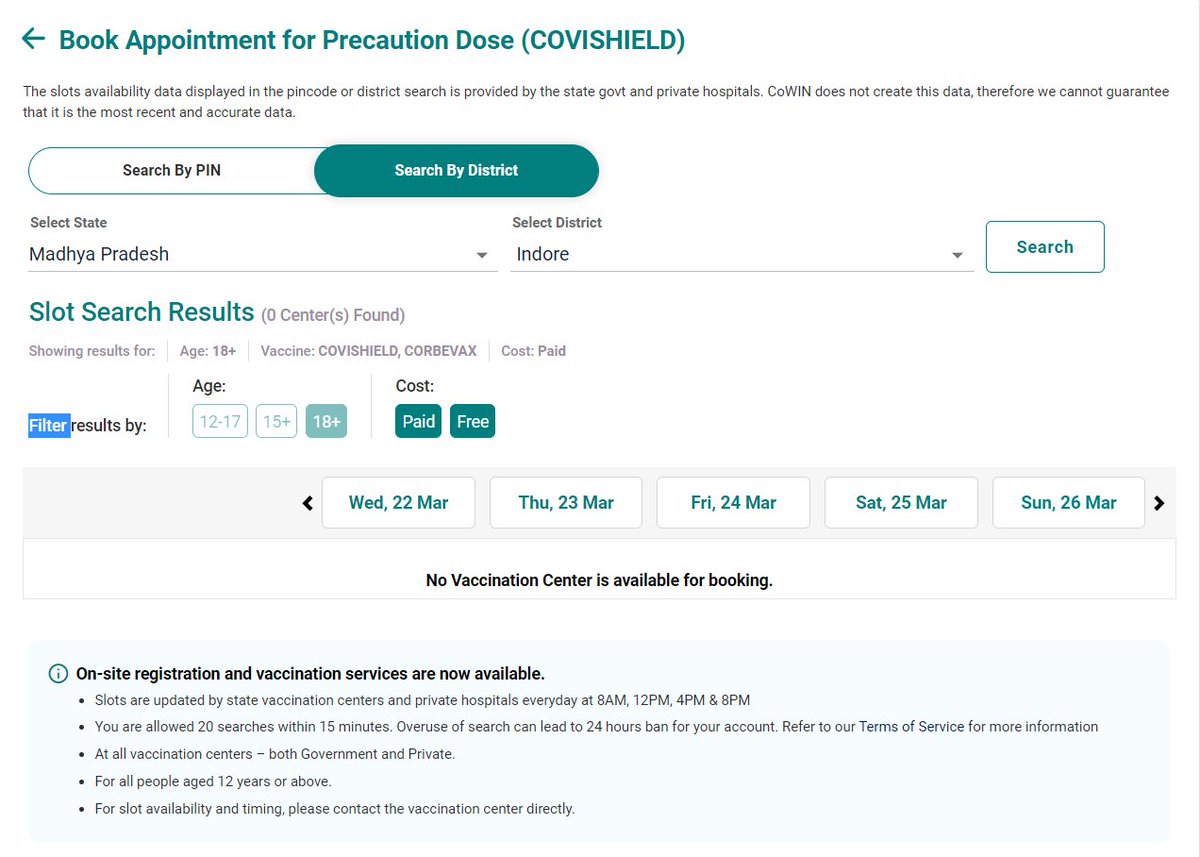Toggle the Paid cost filter

[x=418, y=421]
